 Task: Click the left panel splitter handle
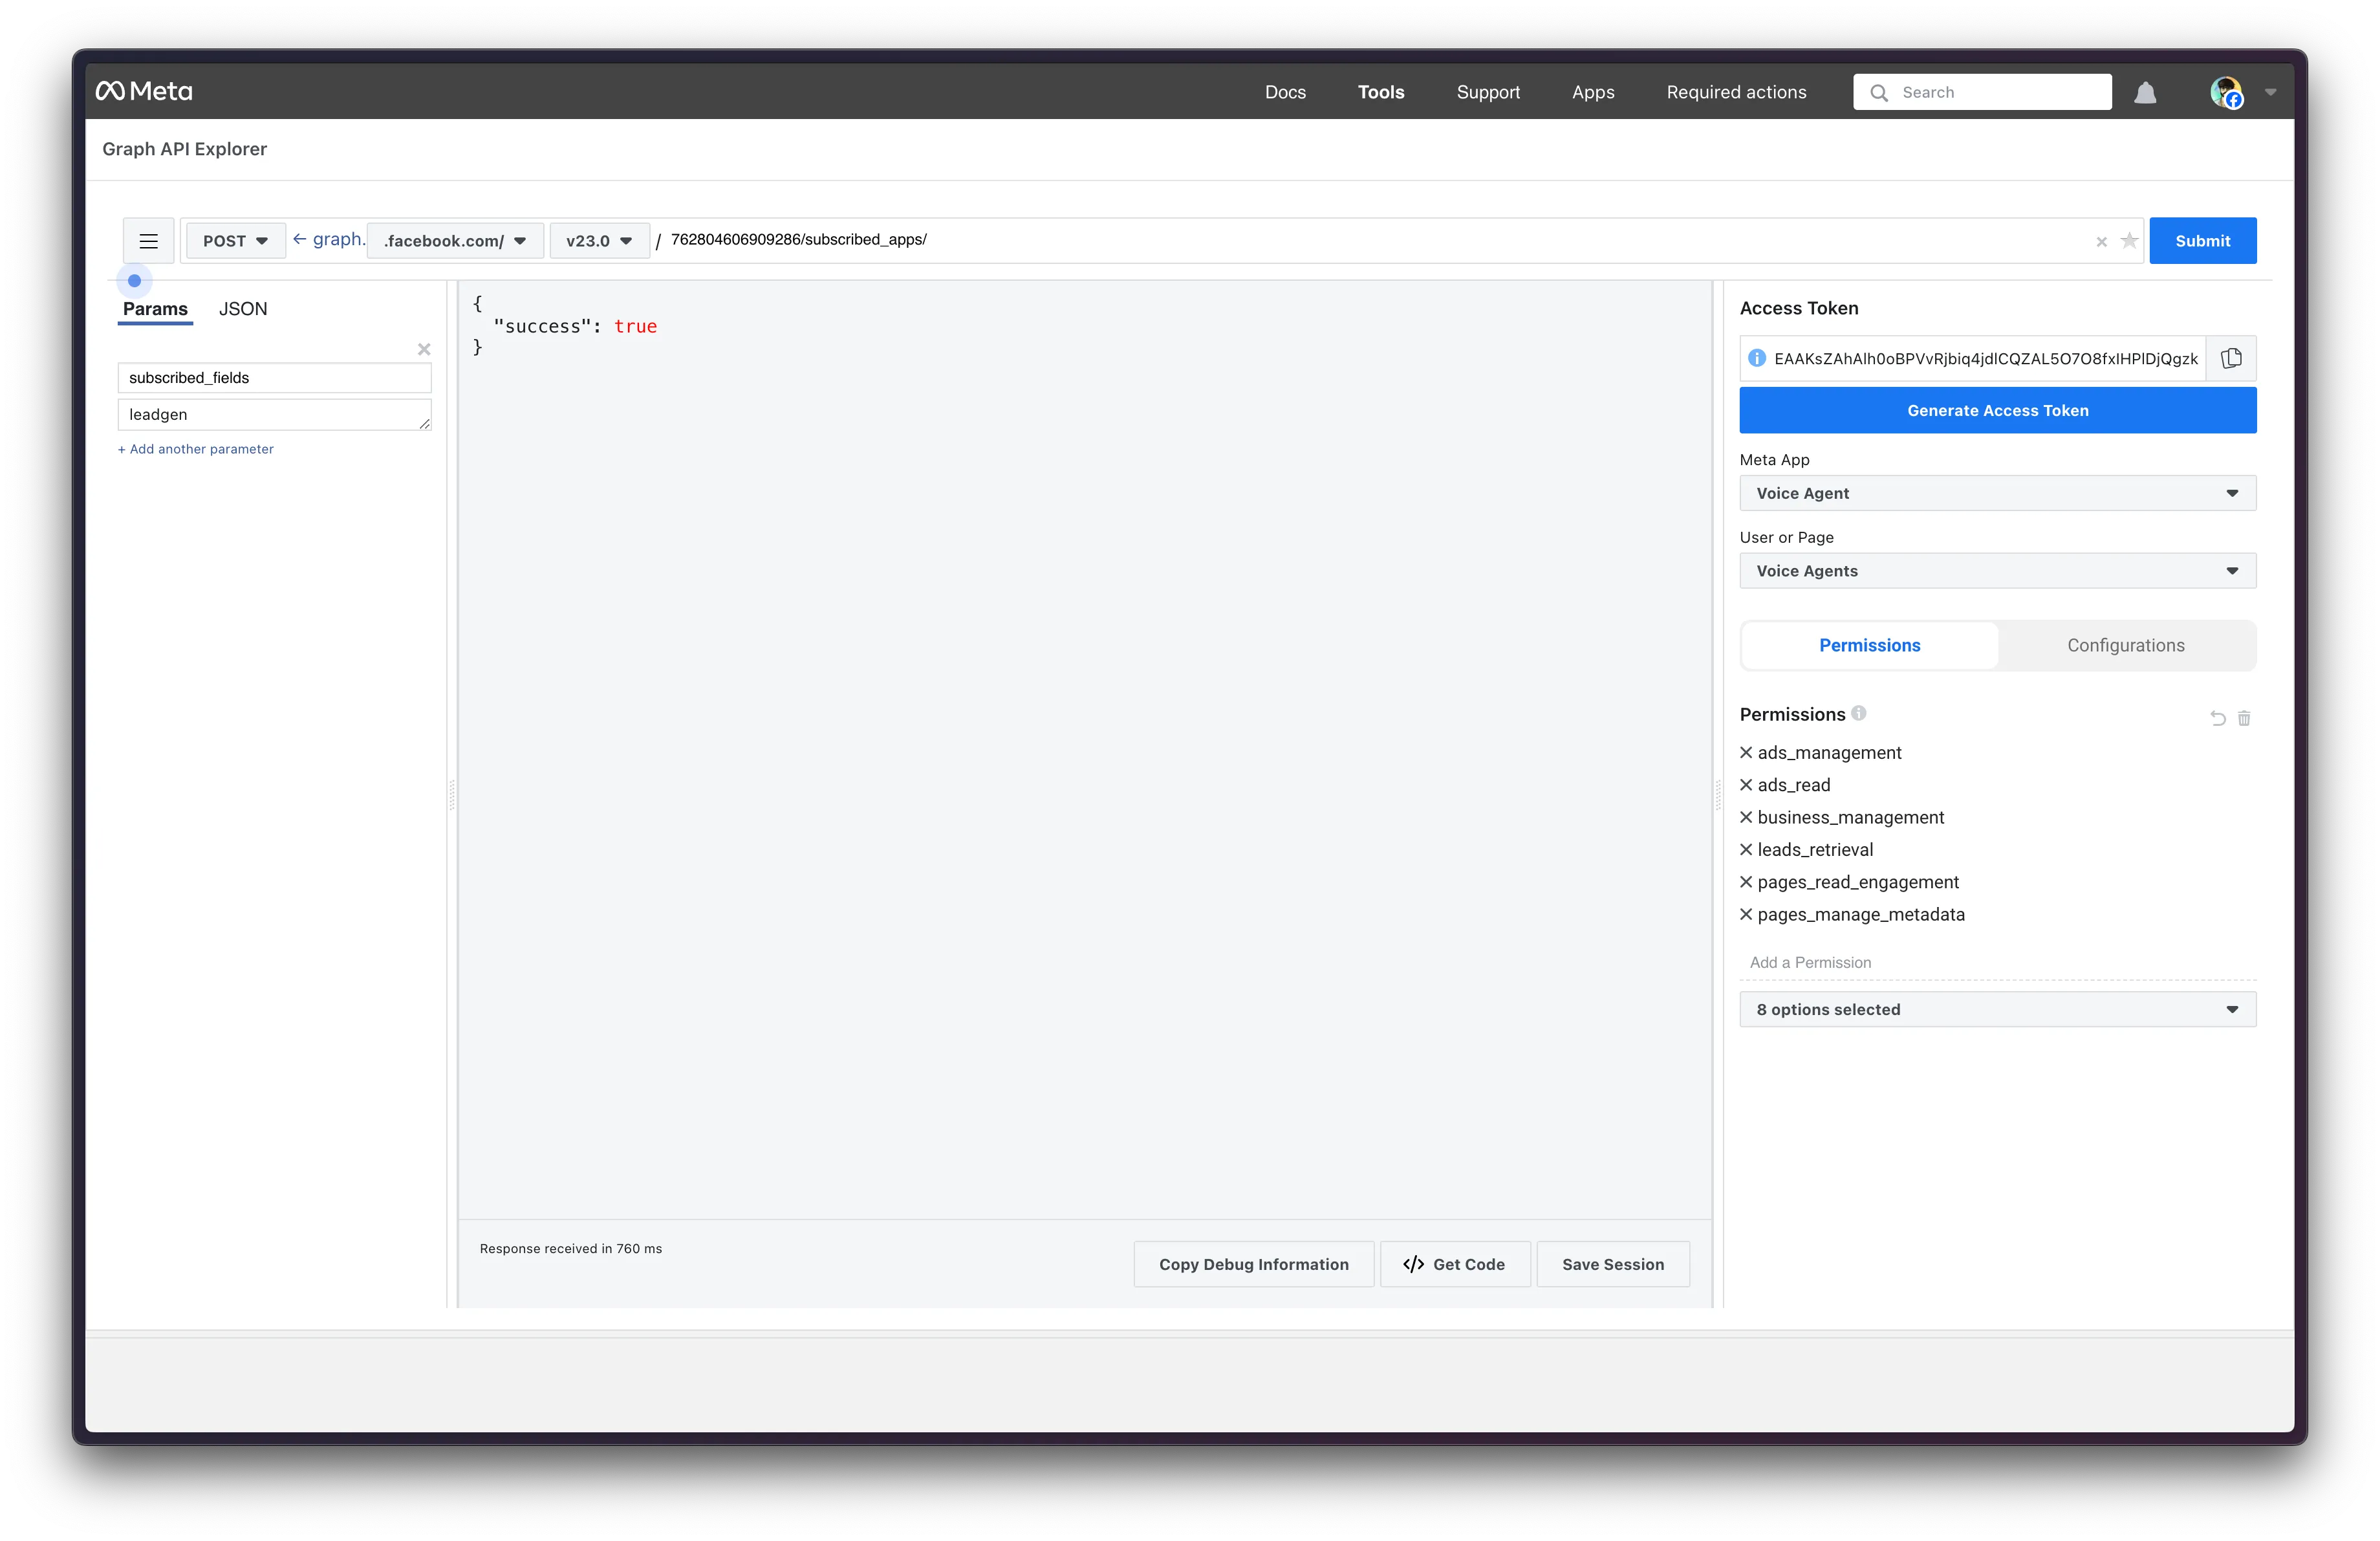point(452,795)
